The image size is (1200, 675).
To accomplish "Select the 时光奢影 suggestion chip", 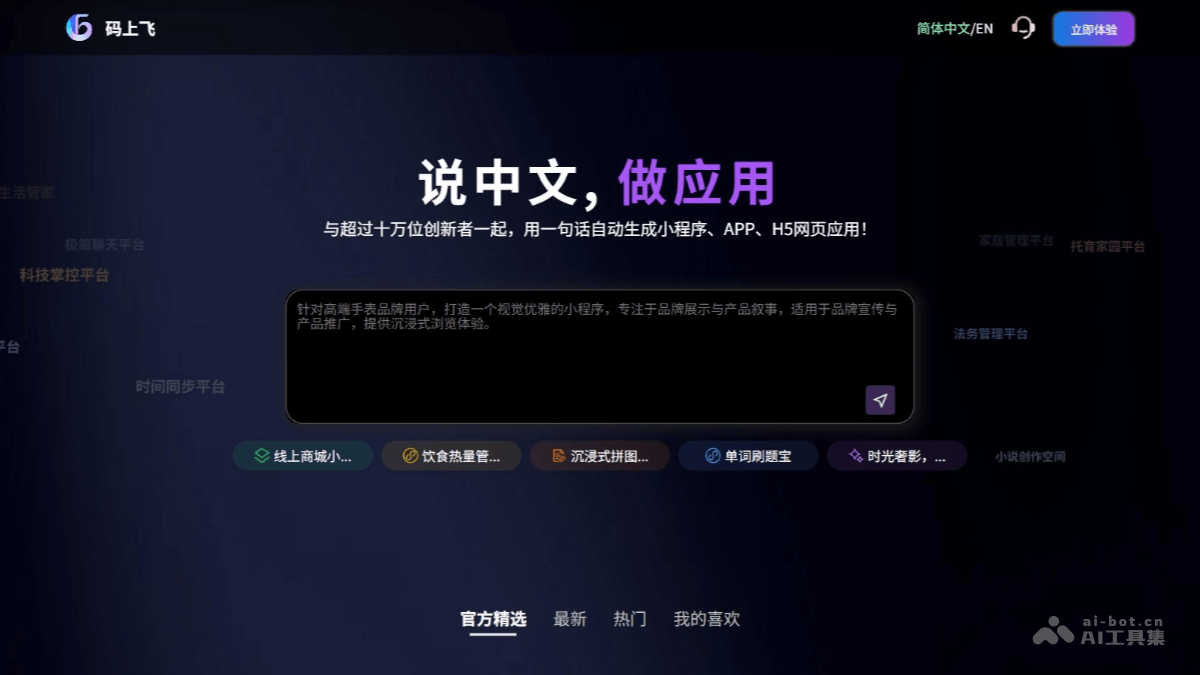I will [897, 456].
